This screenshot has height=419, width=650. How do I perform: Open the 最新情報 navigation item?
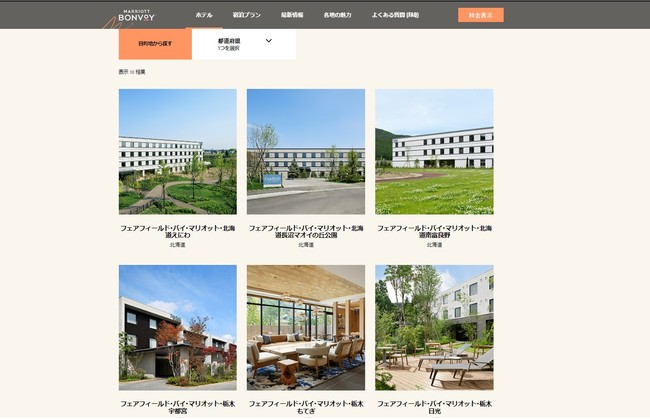292,15
